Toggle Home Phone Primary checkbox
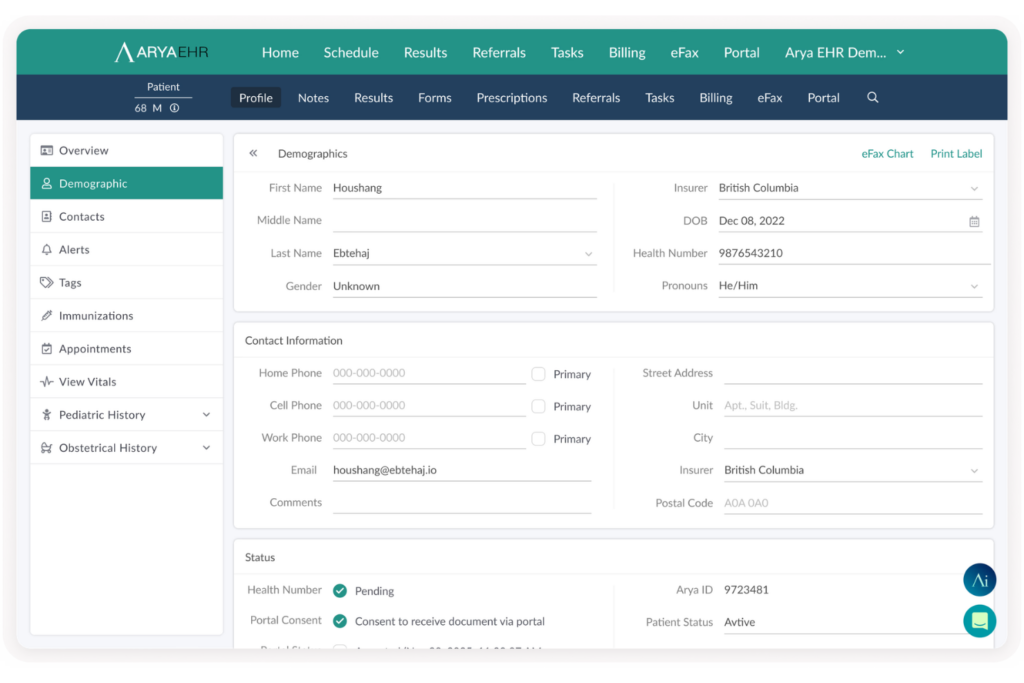Image resolution: width=1024 pixels, height=683 pixels. click(x=538, y=373)
